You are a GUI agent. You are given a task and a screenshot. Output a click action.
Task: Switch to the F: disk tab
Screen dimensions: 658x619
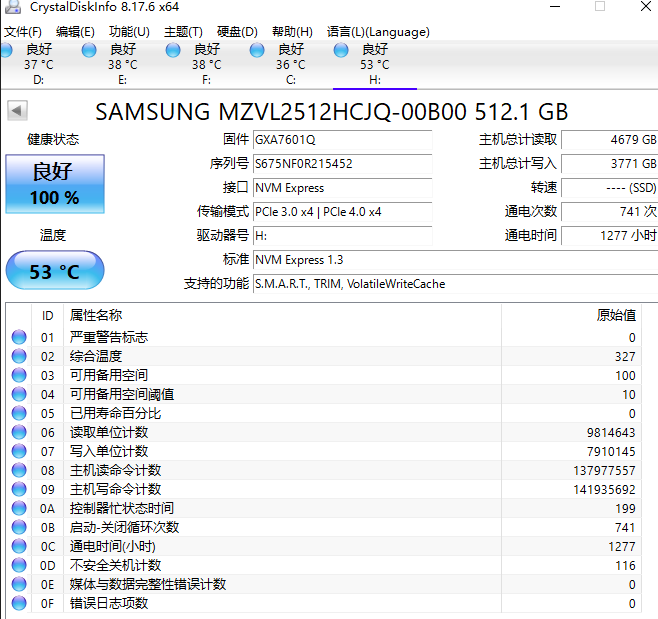pos(207,64)
